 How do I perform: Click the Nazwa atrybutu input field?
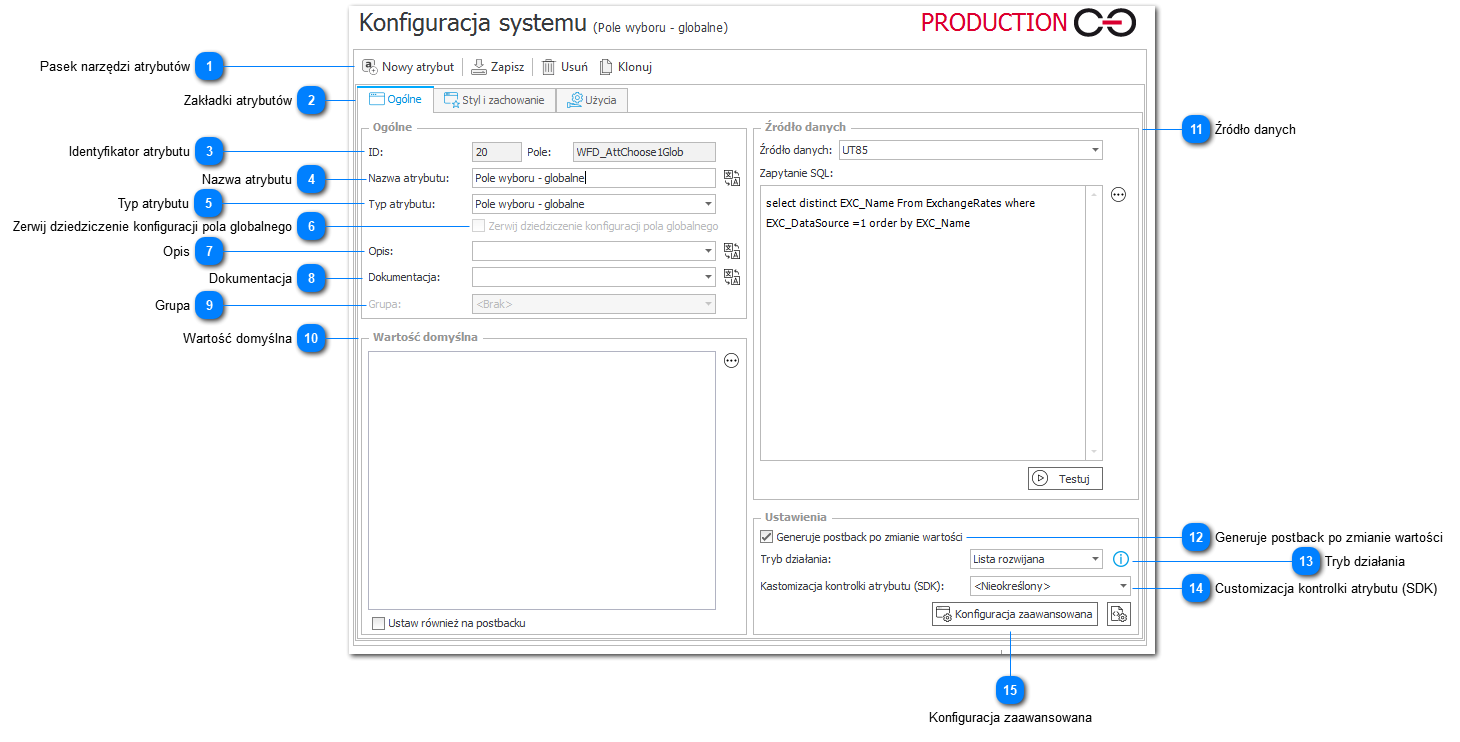pos(593,178)
